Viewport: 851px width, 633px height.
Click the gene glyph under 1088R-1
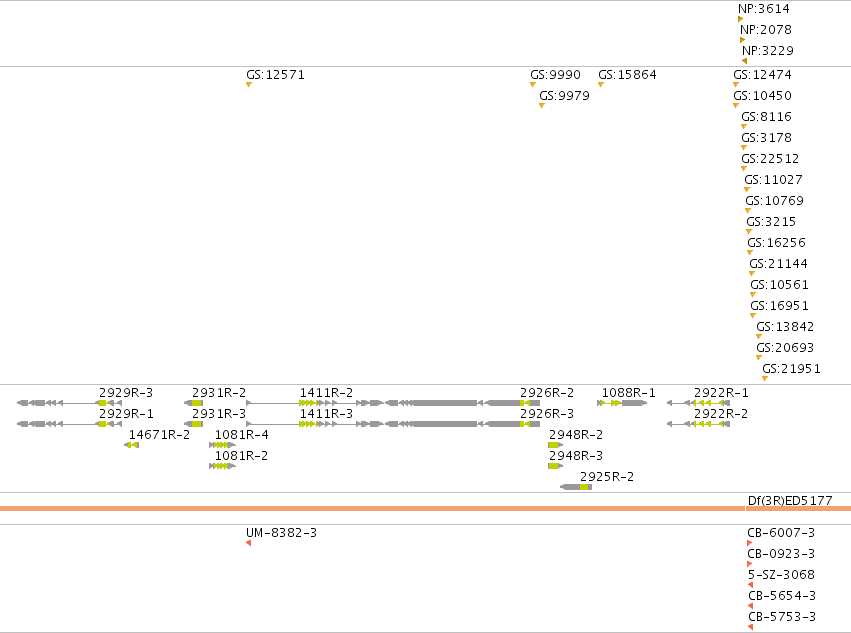click(x=622, y=403)
